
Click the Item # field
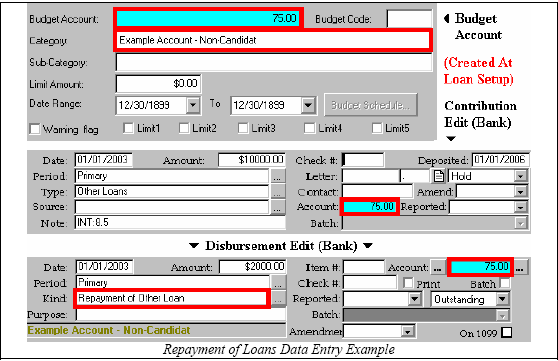point(364,267)
